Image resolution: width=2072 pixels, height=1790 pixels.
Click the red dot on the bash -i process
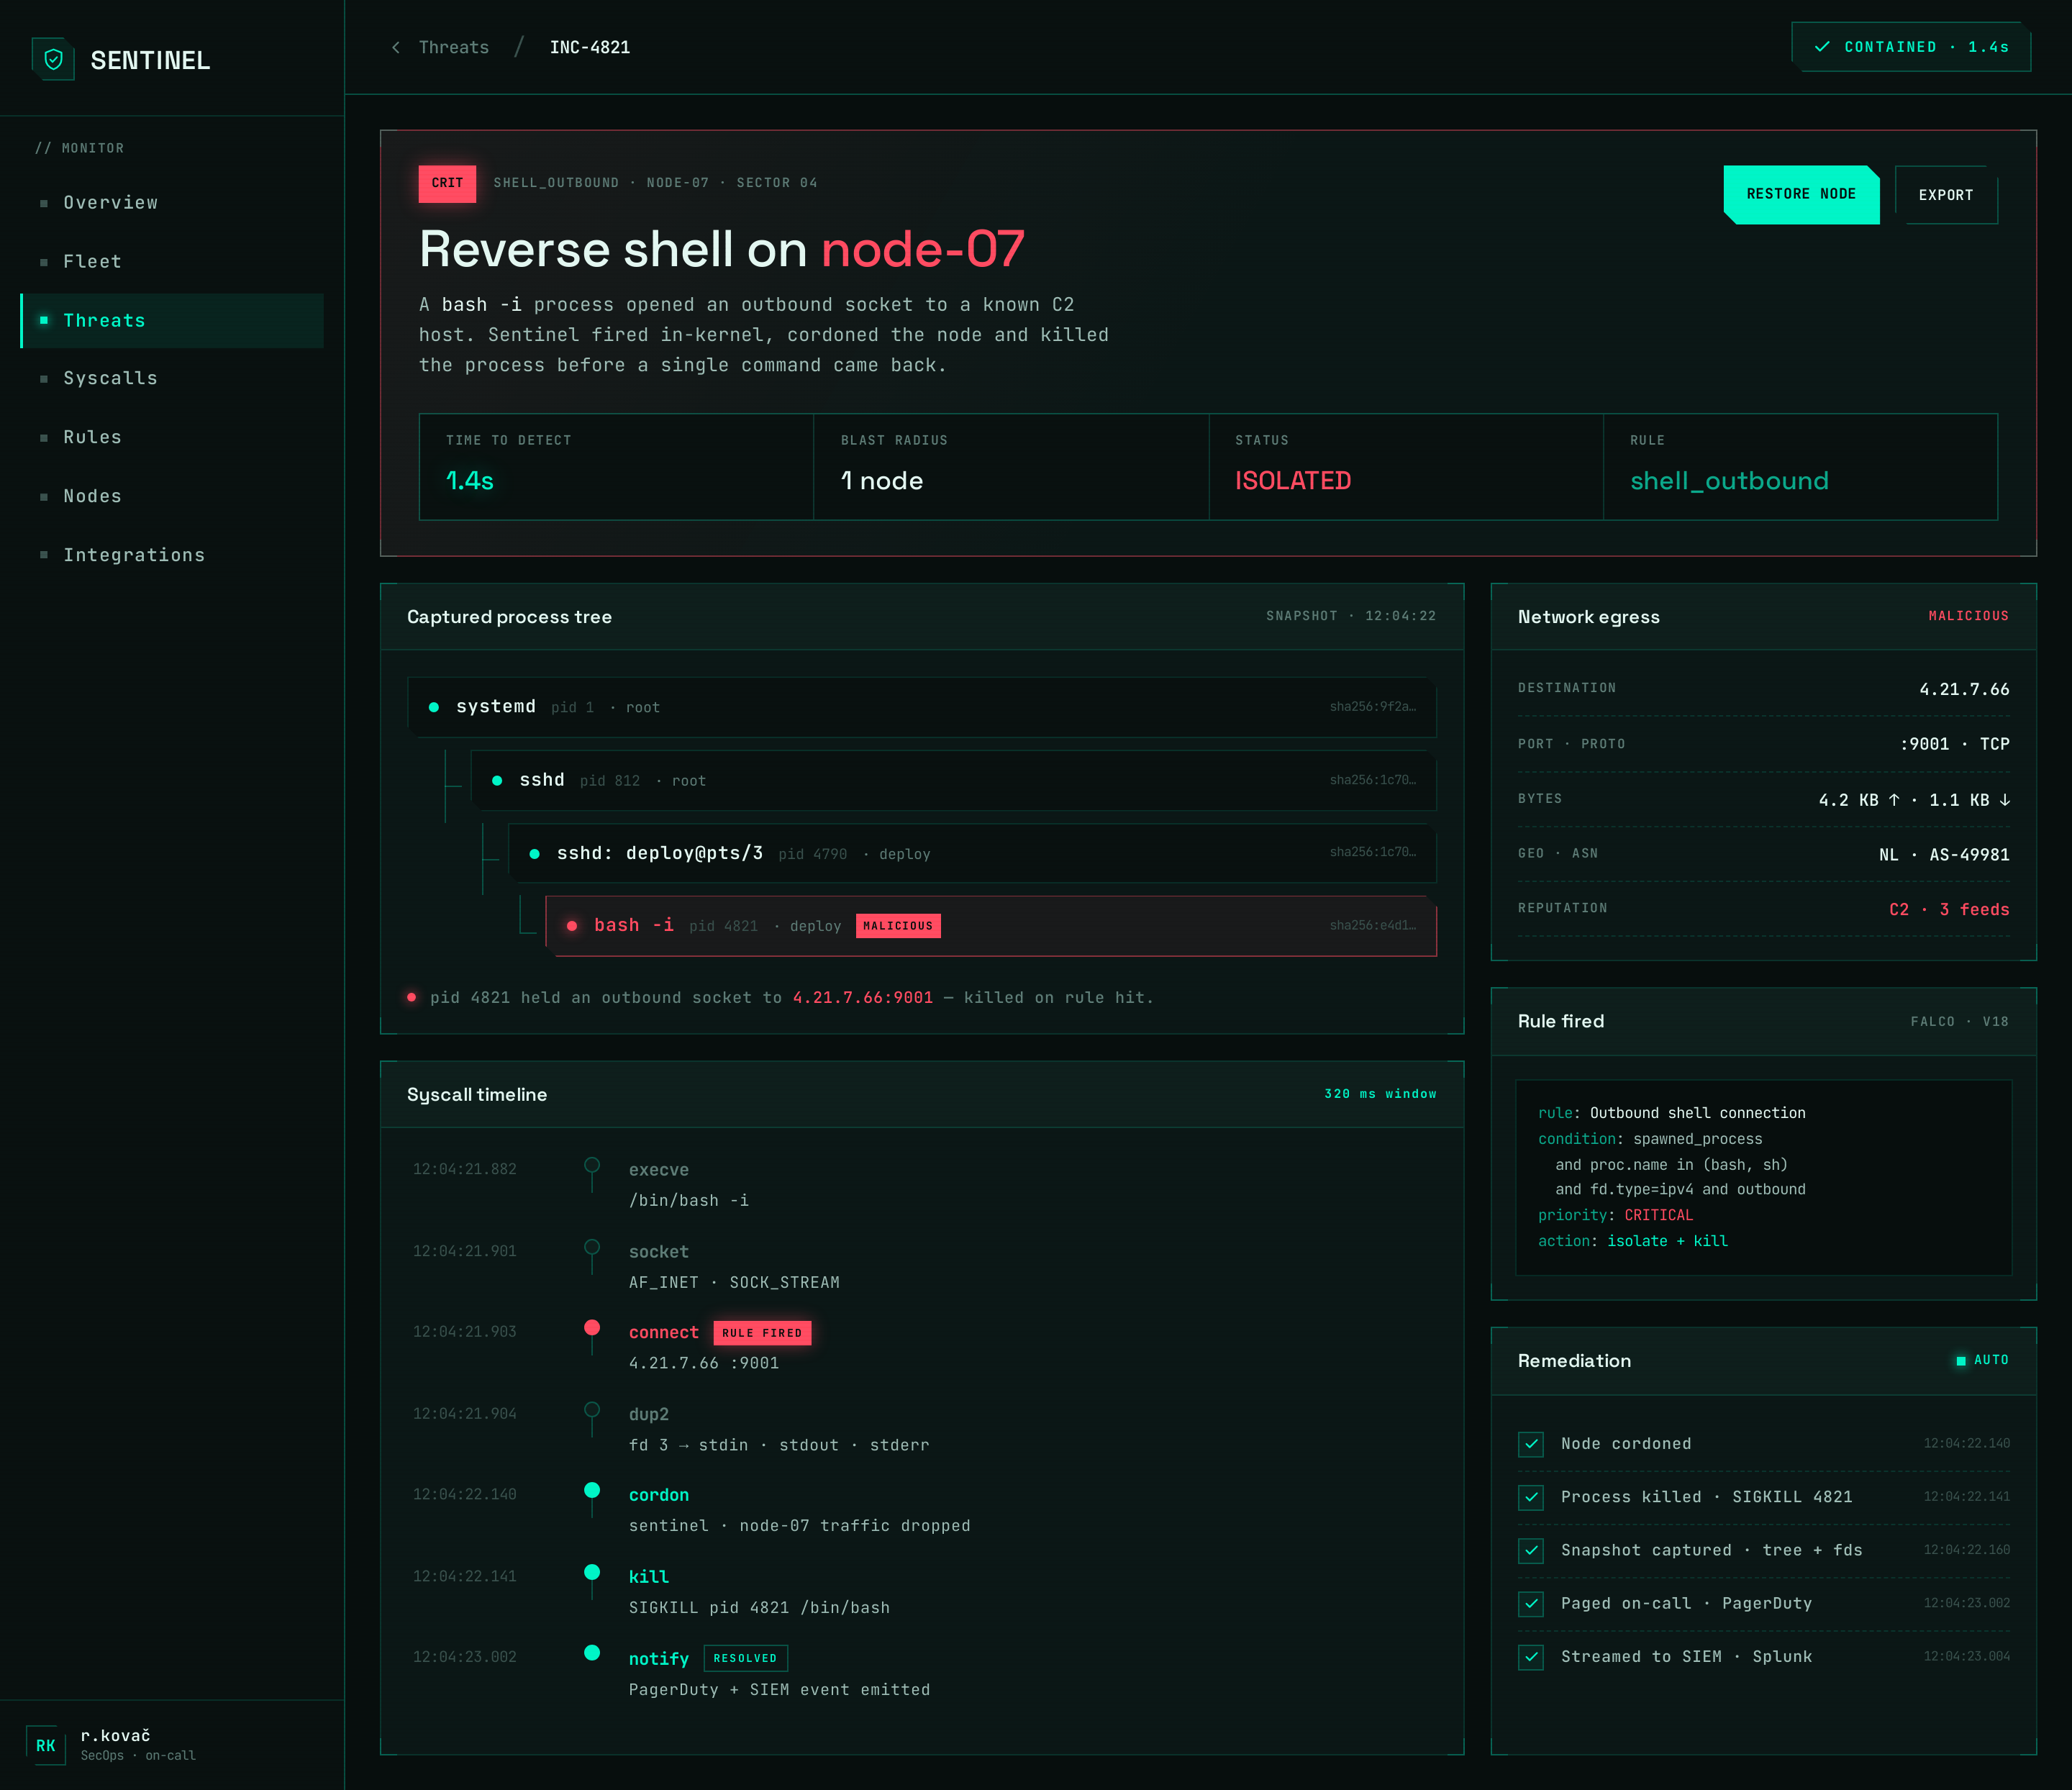click(572, 926)
